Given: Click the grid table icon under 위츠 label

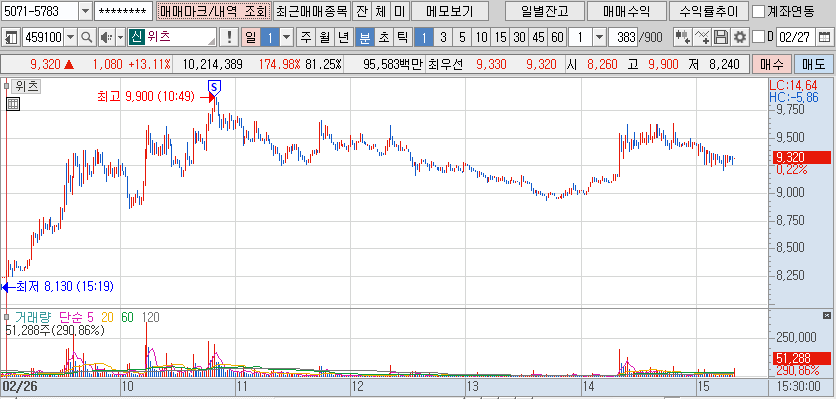Looking at the screenshot, I should [x=13, y=104].
